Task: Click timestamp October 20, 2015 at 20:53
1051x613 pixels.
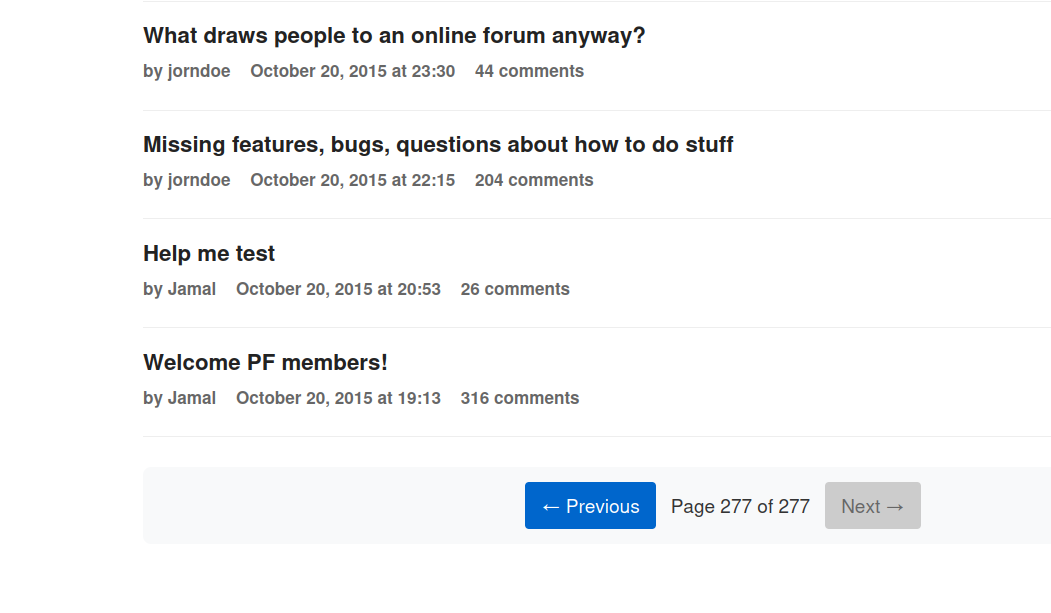Action: (x=338, y=289)
